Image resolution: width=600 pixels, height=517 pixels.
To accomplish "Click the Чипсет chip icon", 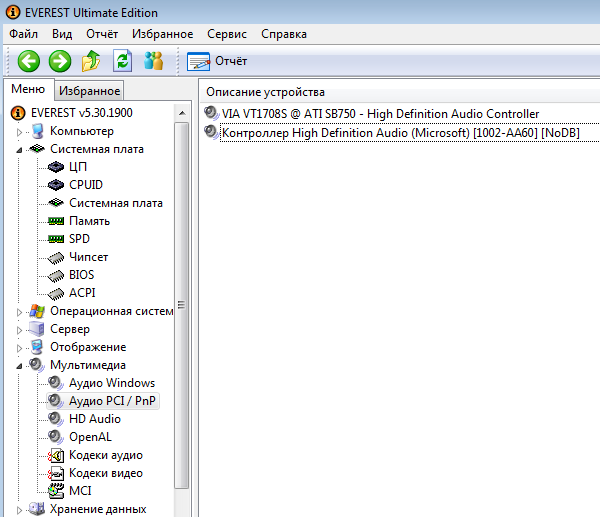I will [56, 258].
